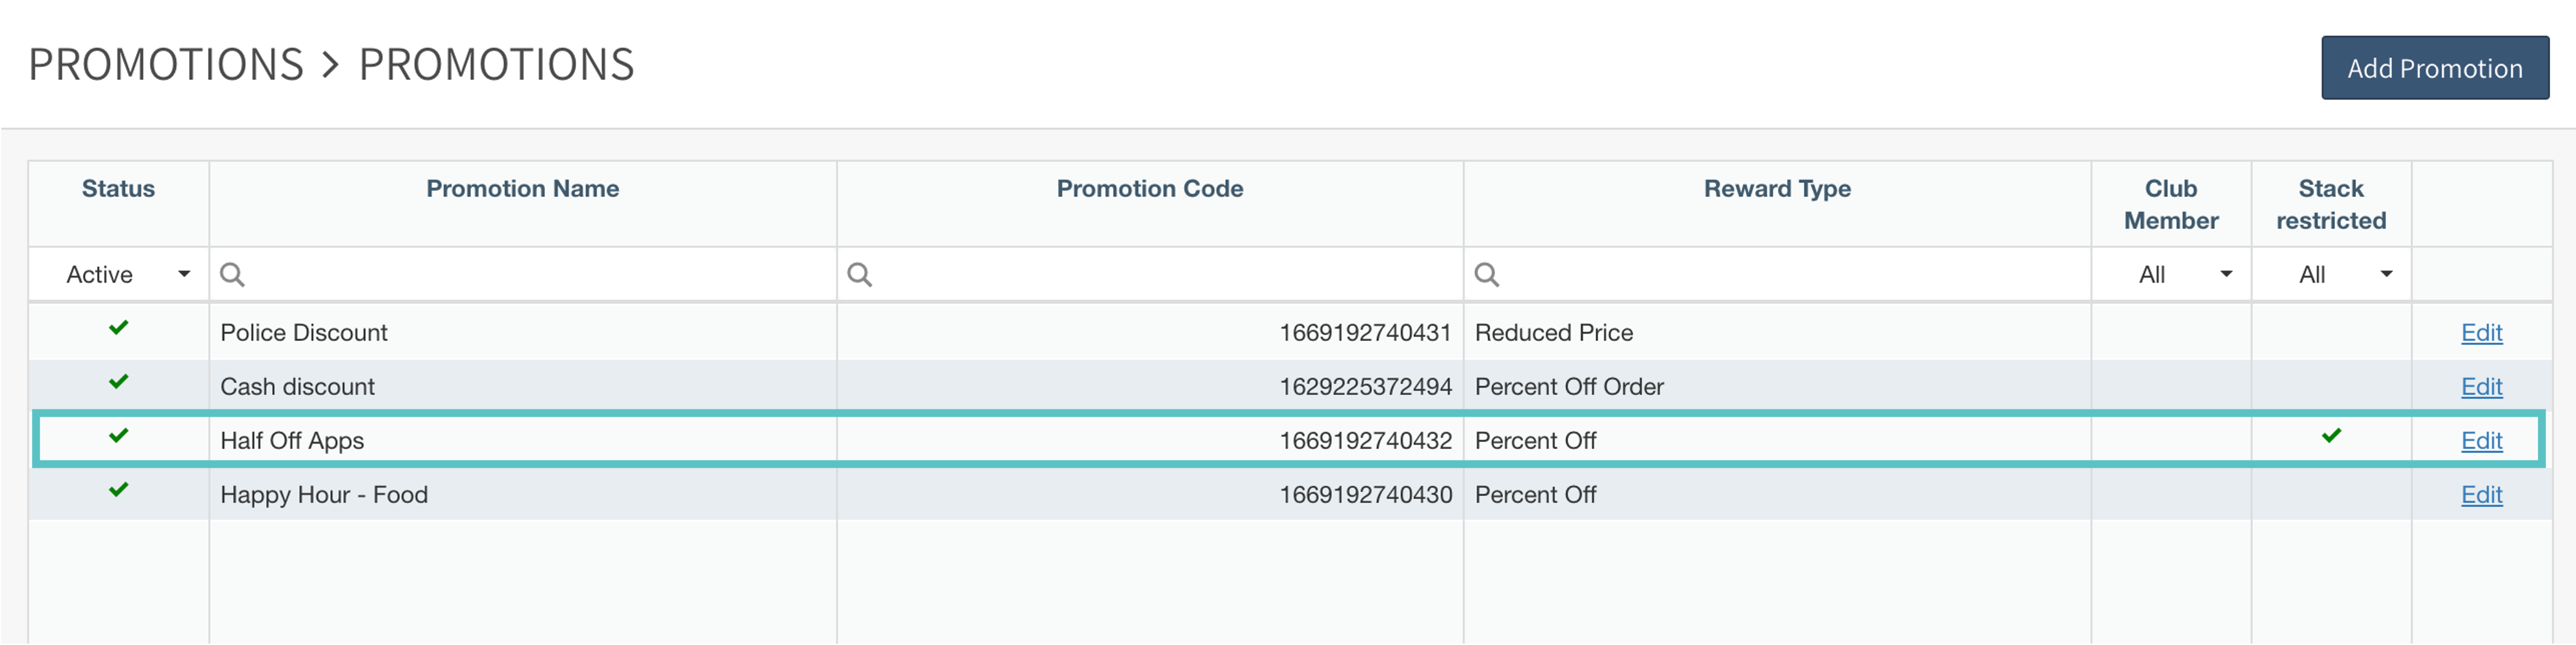The height and width of the screenshot is (645, 2576).
Task: Click the Police Discount active status checkmark
Action: 119,328
